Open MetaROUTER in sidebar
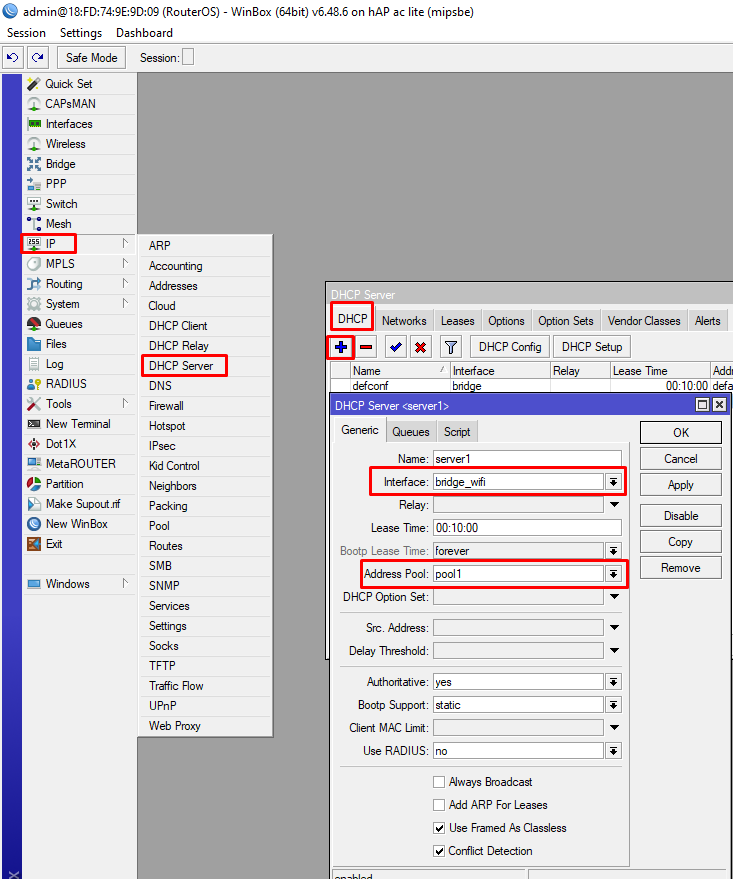Viewport: 733px width, 879px height. pos(81,464)
